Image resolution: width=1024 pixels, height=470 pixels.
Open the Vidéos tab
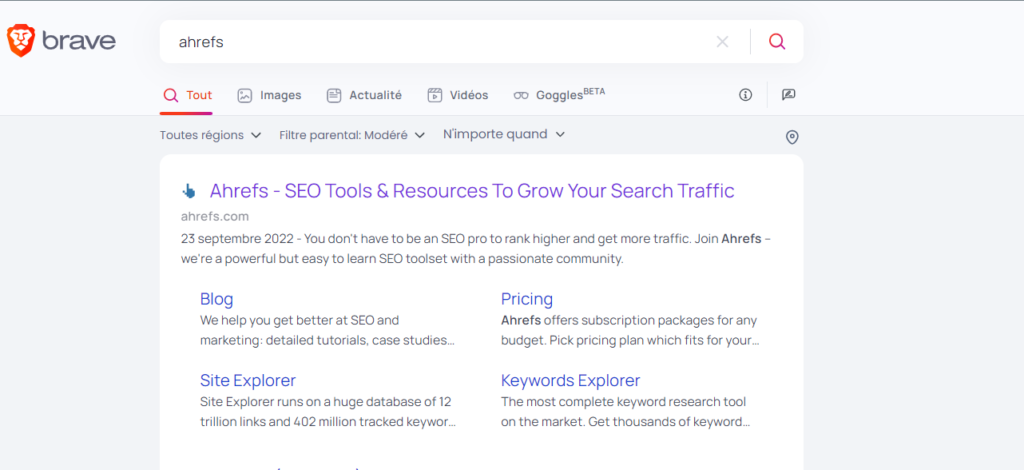[458, 95]
